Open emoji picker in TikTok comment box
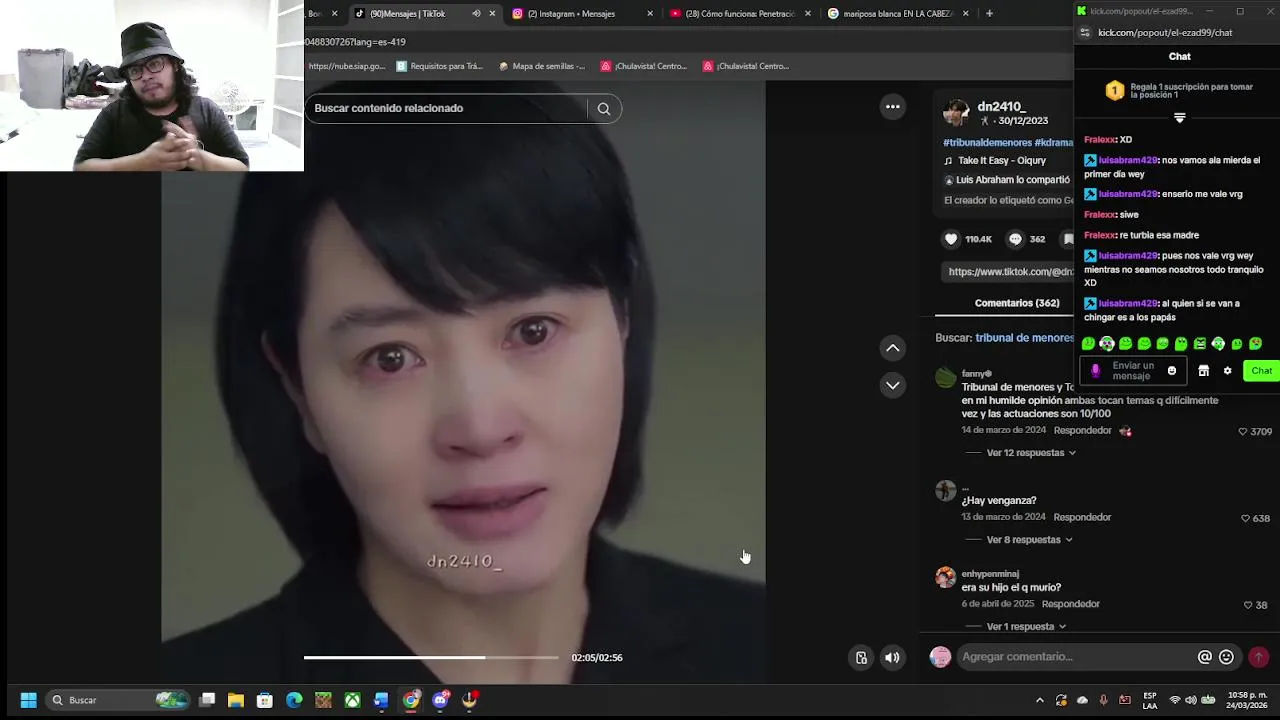Image resolution: width=1280 pixels, height=720 pixels. pyautogui.click(x=1227, y=657)
